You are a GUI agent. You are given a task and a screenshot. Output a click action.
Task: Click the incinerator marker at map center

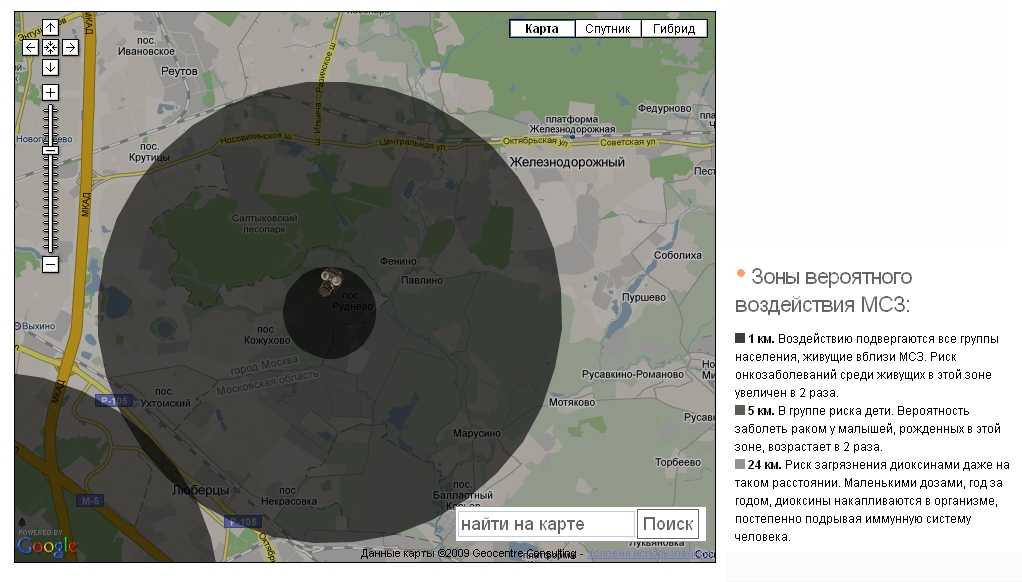[x=330, y=282]
